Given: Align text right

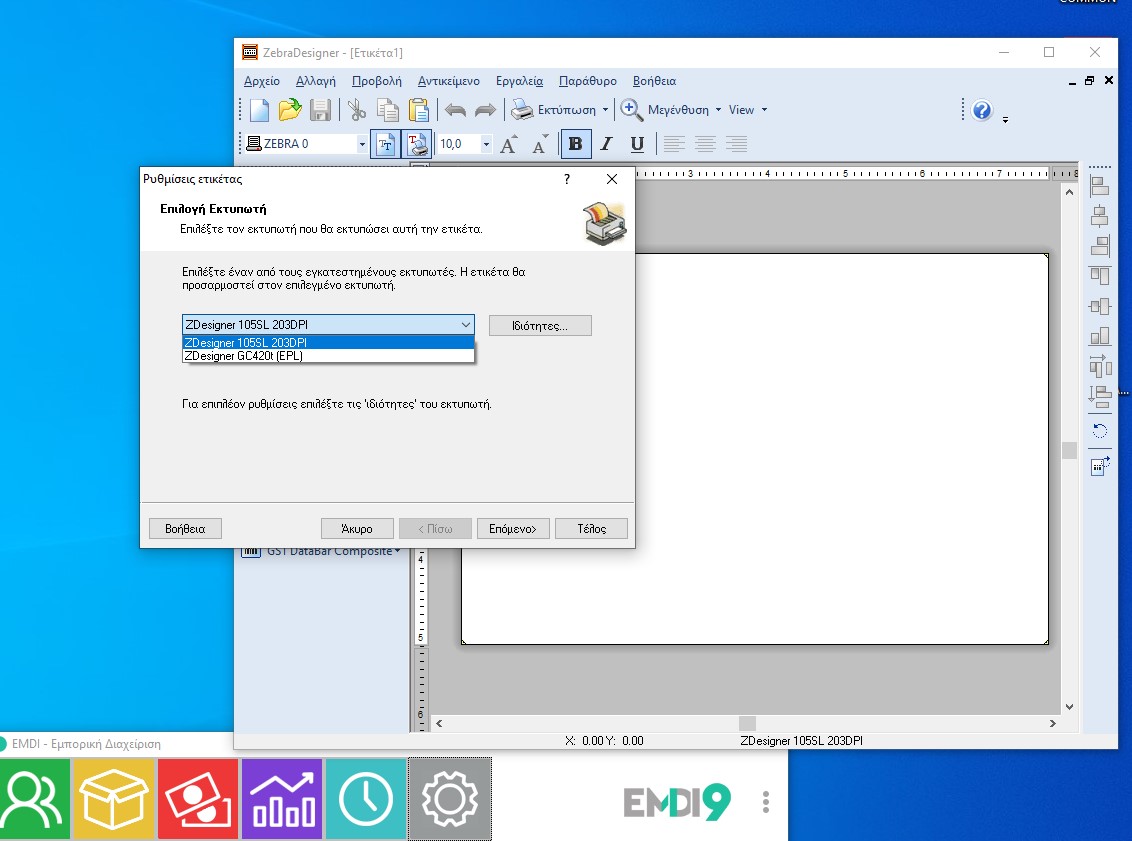Looking at the screenshot, I should point(736,144).
